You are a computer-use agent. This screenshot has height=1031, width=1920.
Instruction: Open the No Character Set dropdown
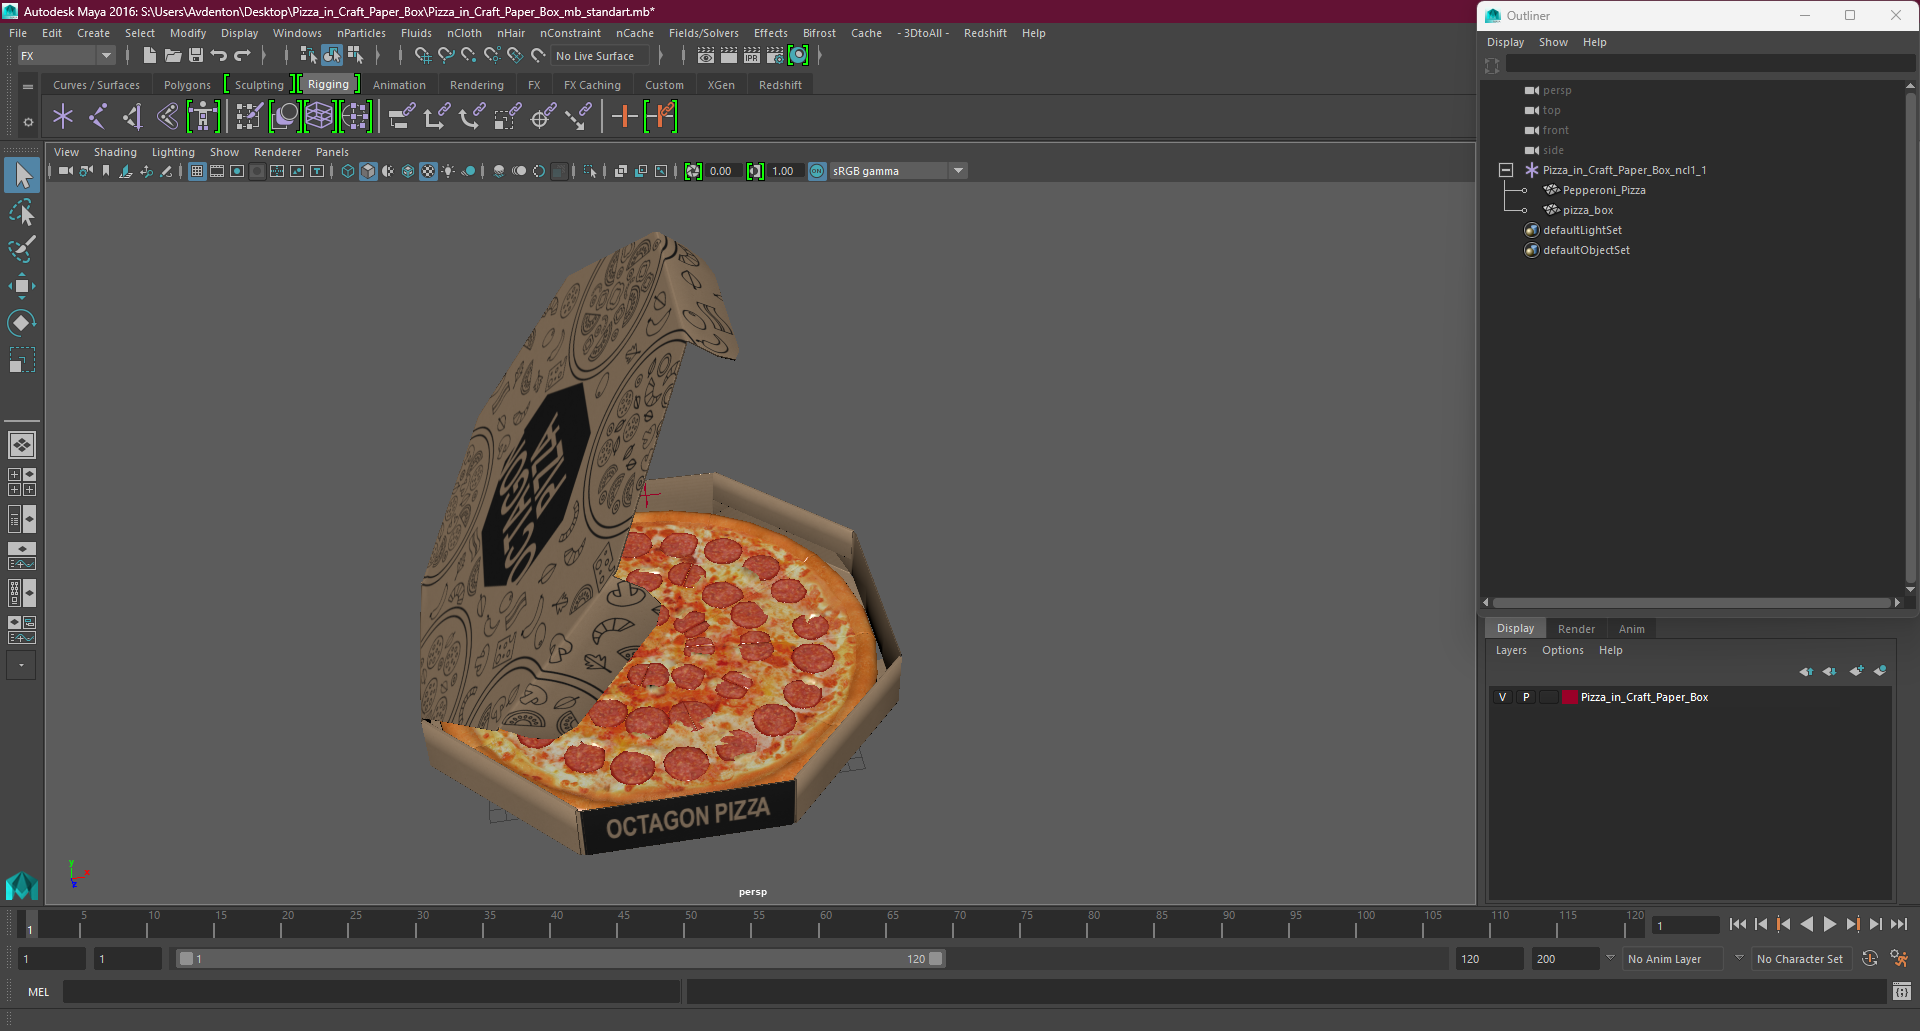1803,959
